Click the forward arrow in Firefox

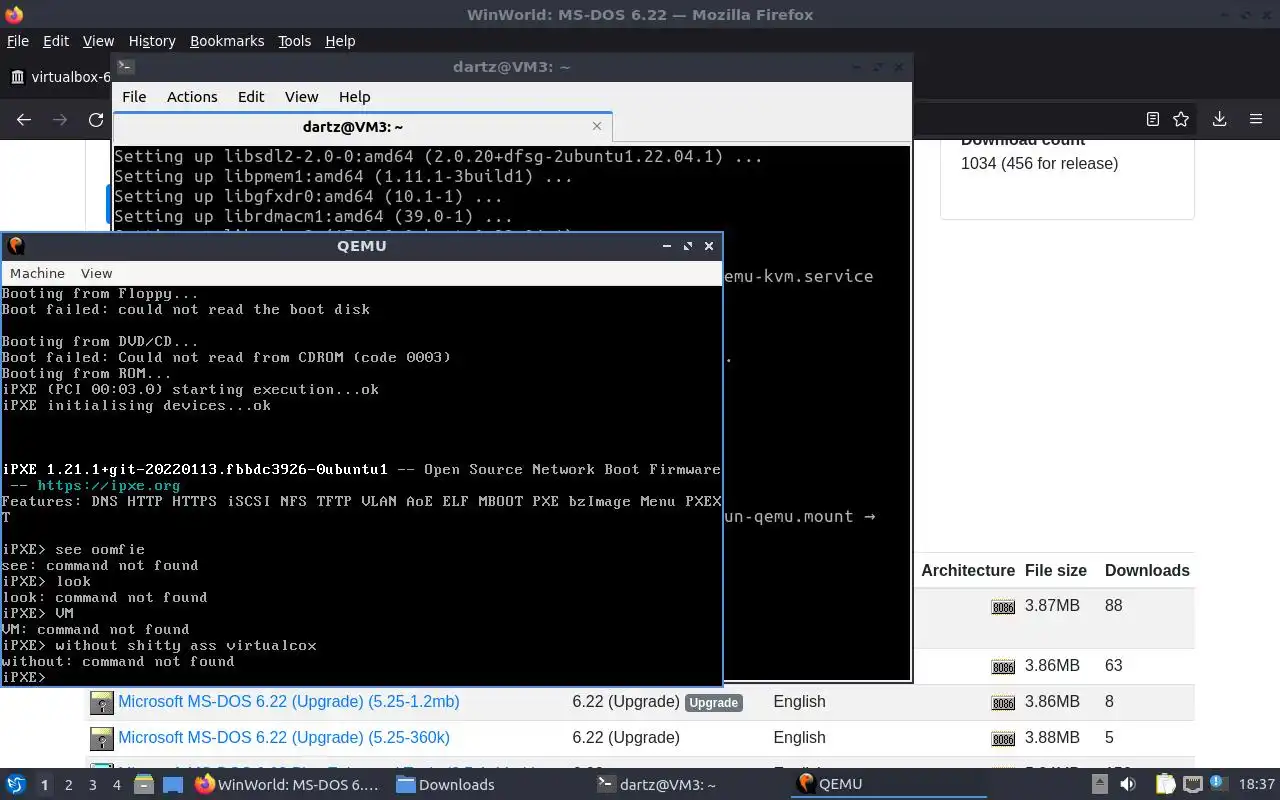tap(60, 119)
